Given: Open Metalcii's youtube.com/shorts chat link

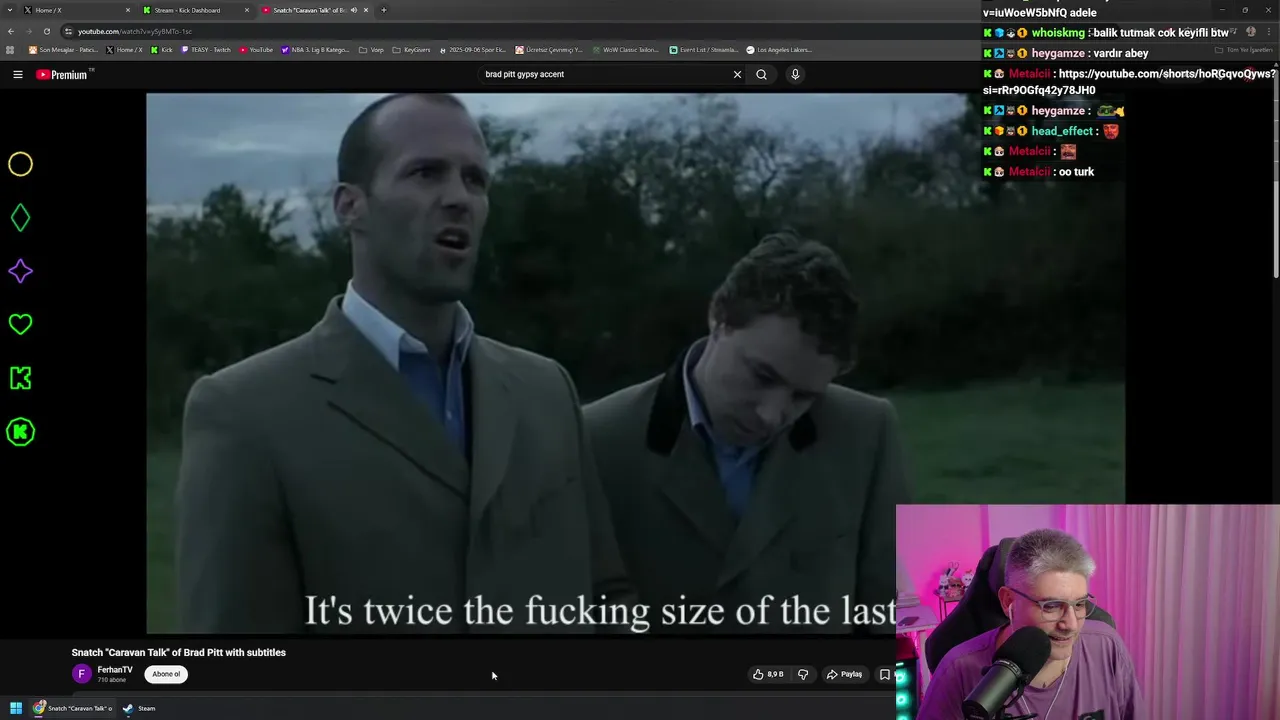Looking at the screenshot, I should [1129, 82].
